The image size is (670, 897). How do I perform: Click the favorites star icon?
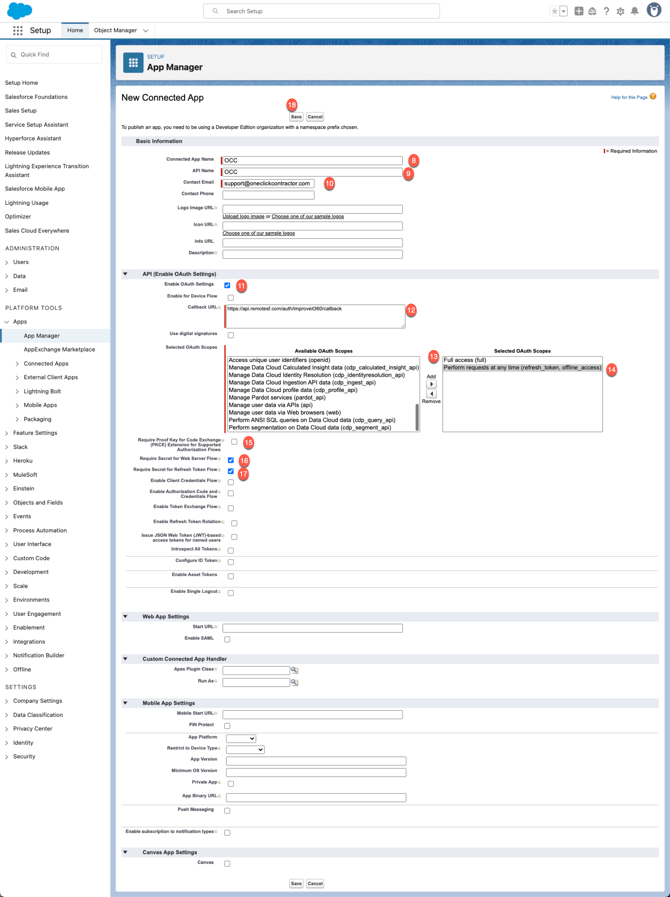coord(555,11)
